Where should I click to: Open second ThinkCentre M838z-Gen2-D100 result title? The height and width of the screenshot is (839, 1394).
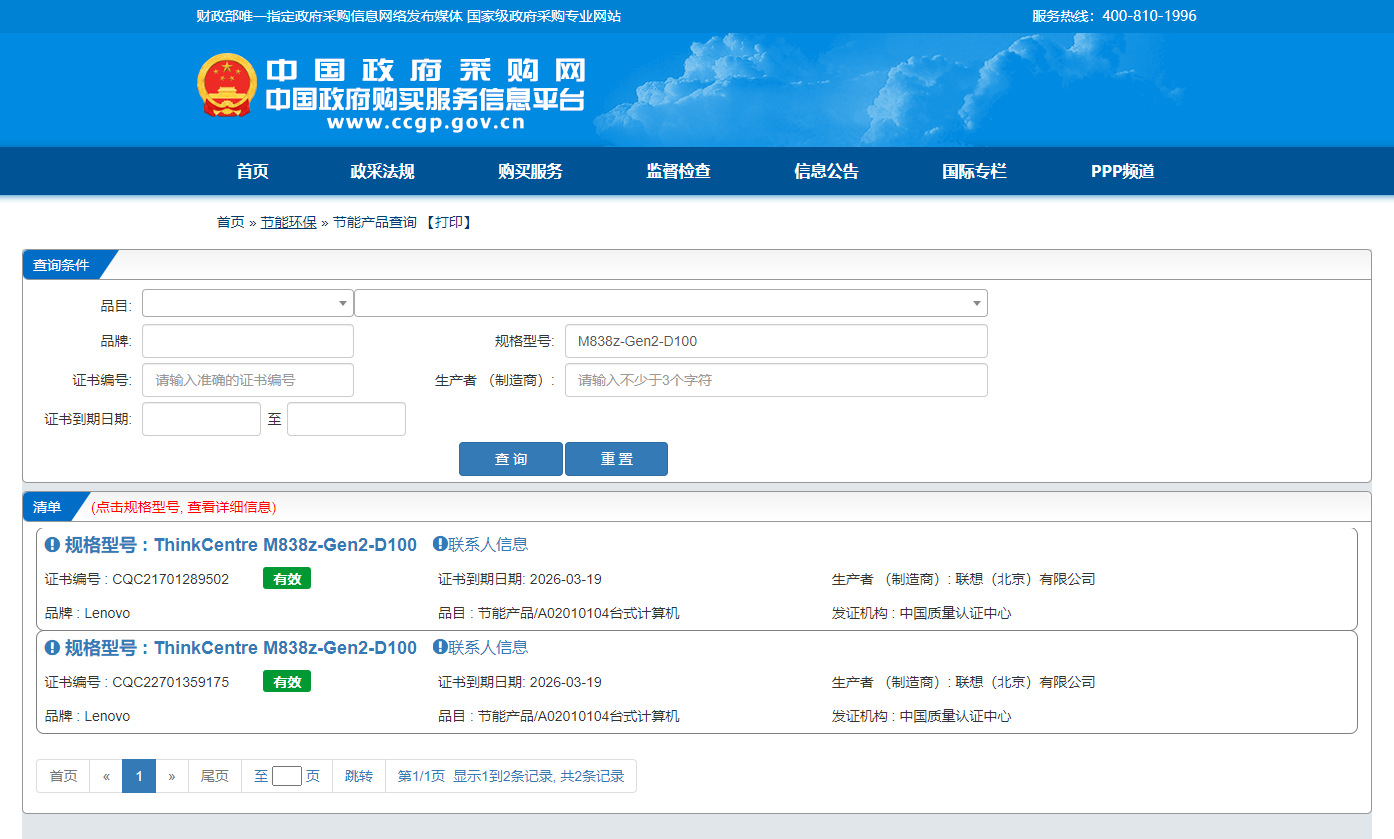(241, 648)
